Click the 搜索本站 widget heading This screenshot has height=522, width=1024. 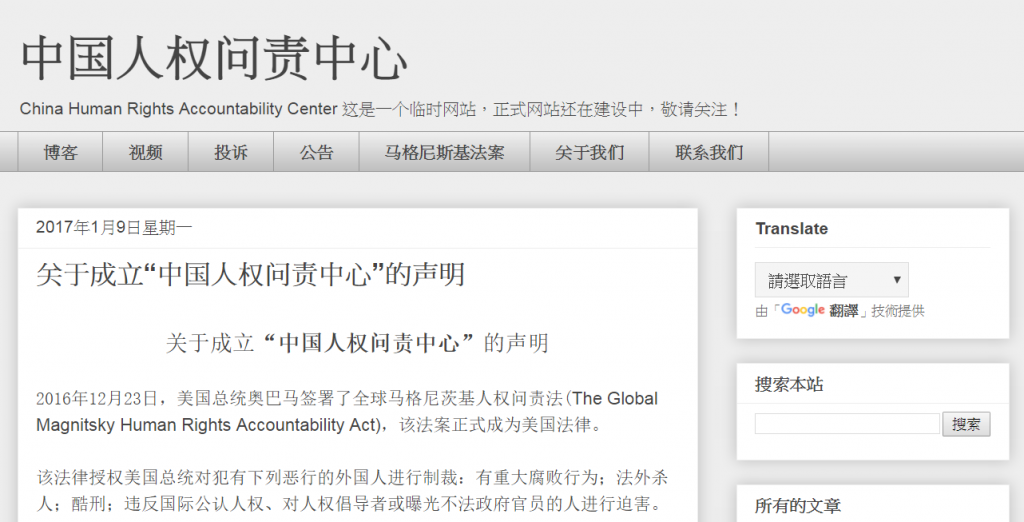coord(789,384)
